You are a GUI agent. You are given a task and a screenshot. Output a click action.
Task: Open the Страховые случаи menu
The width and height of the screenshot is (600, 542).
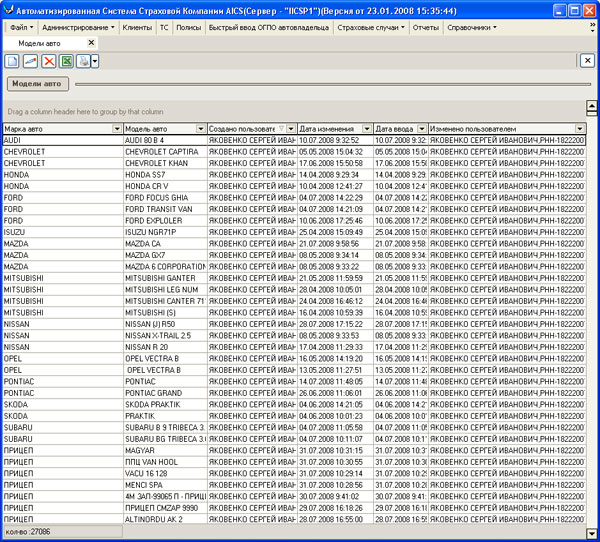click(374, 27)
